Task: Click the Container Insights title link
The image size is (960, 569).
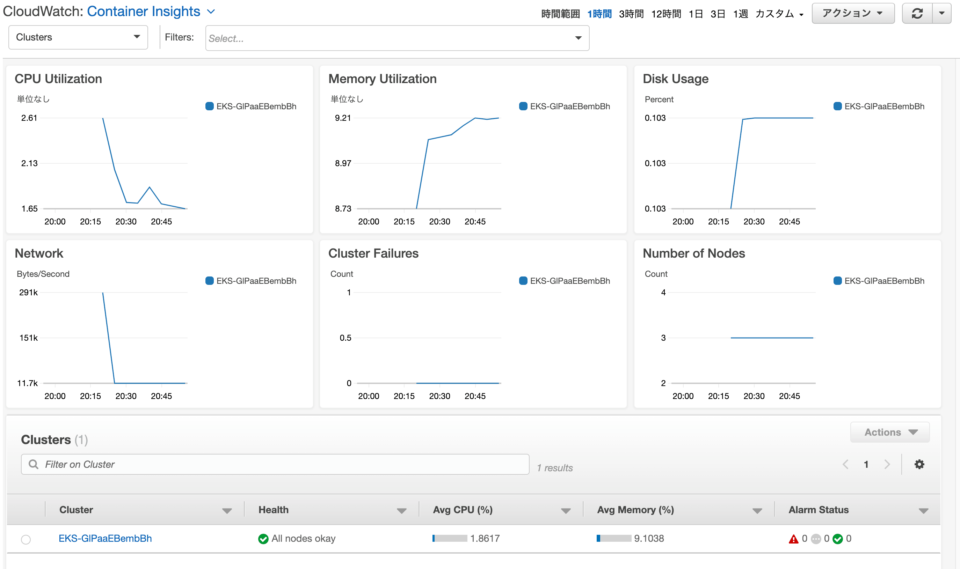Action: pos(143,12)
